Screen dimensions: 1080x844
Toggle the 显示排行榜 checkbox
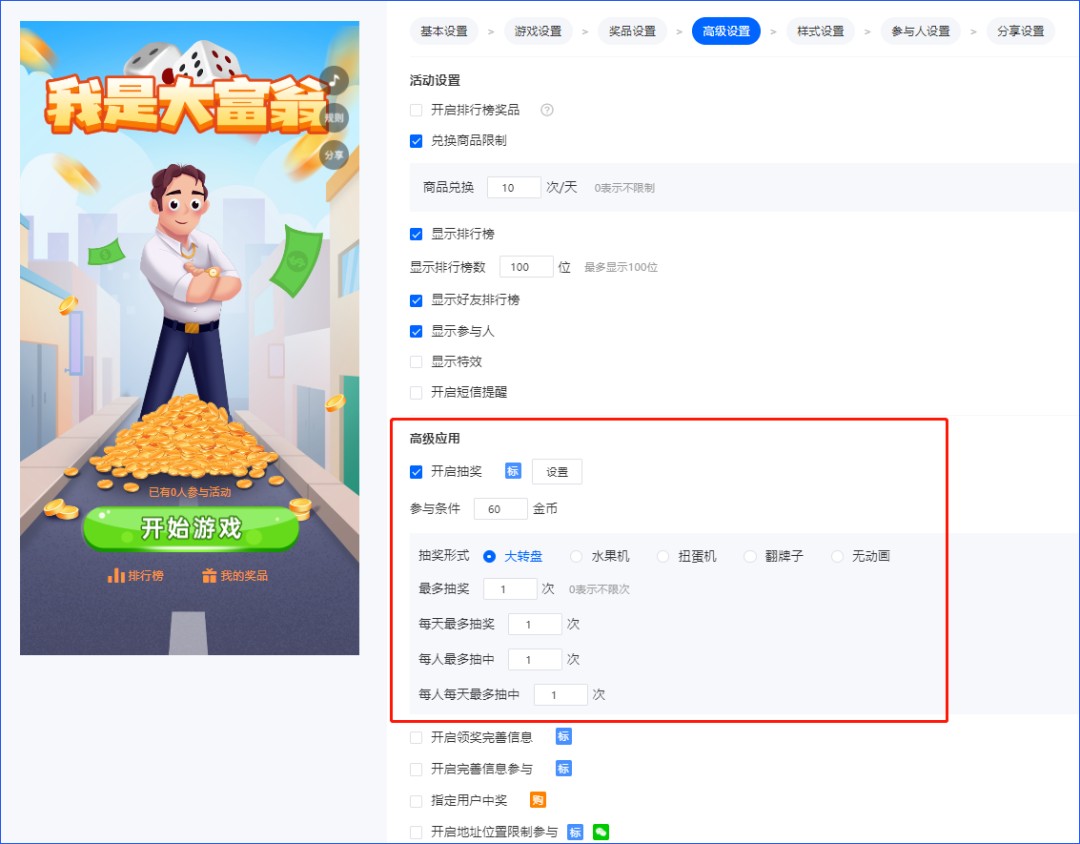416,234
